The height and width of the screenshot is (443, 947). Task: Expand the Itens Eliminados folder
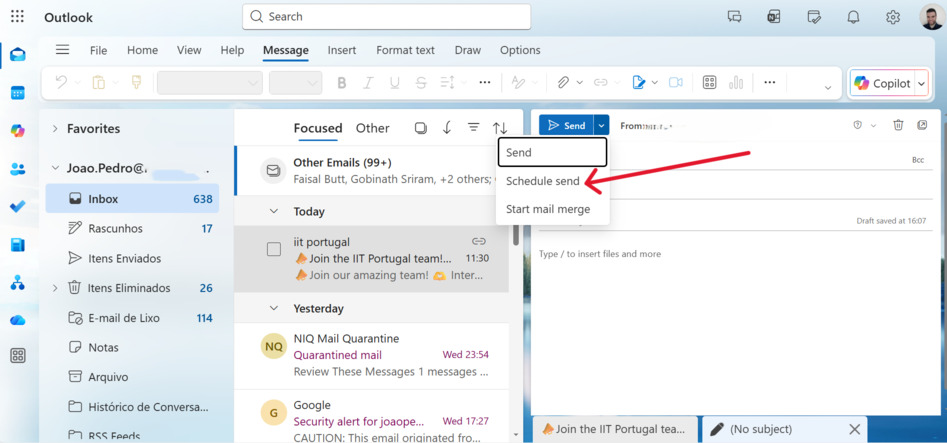click(x=56, y=288)
